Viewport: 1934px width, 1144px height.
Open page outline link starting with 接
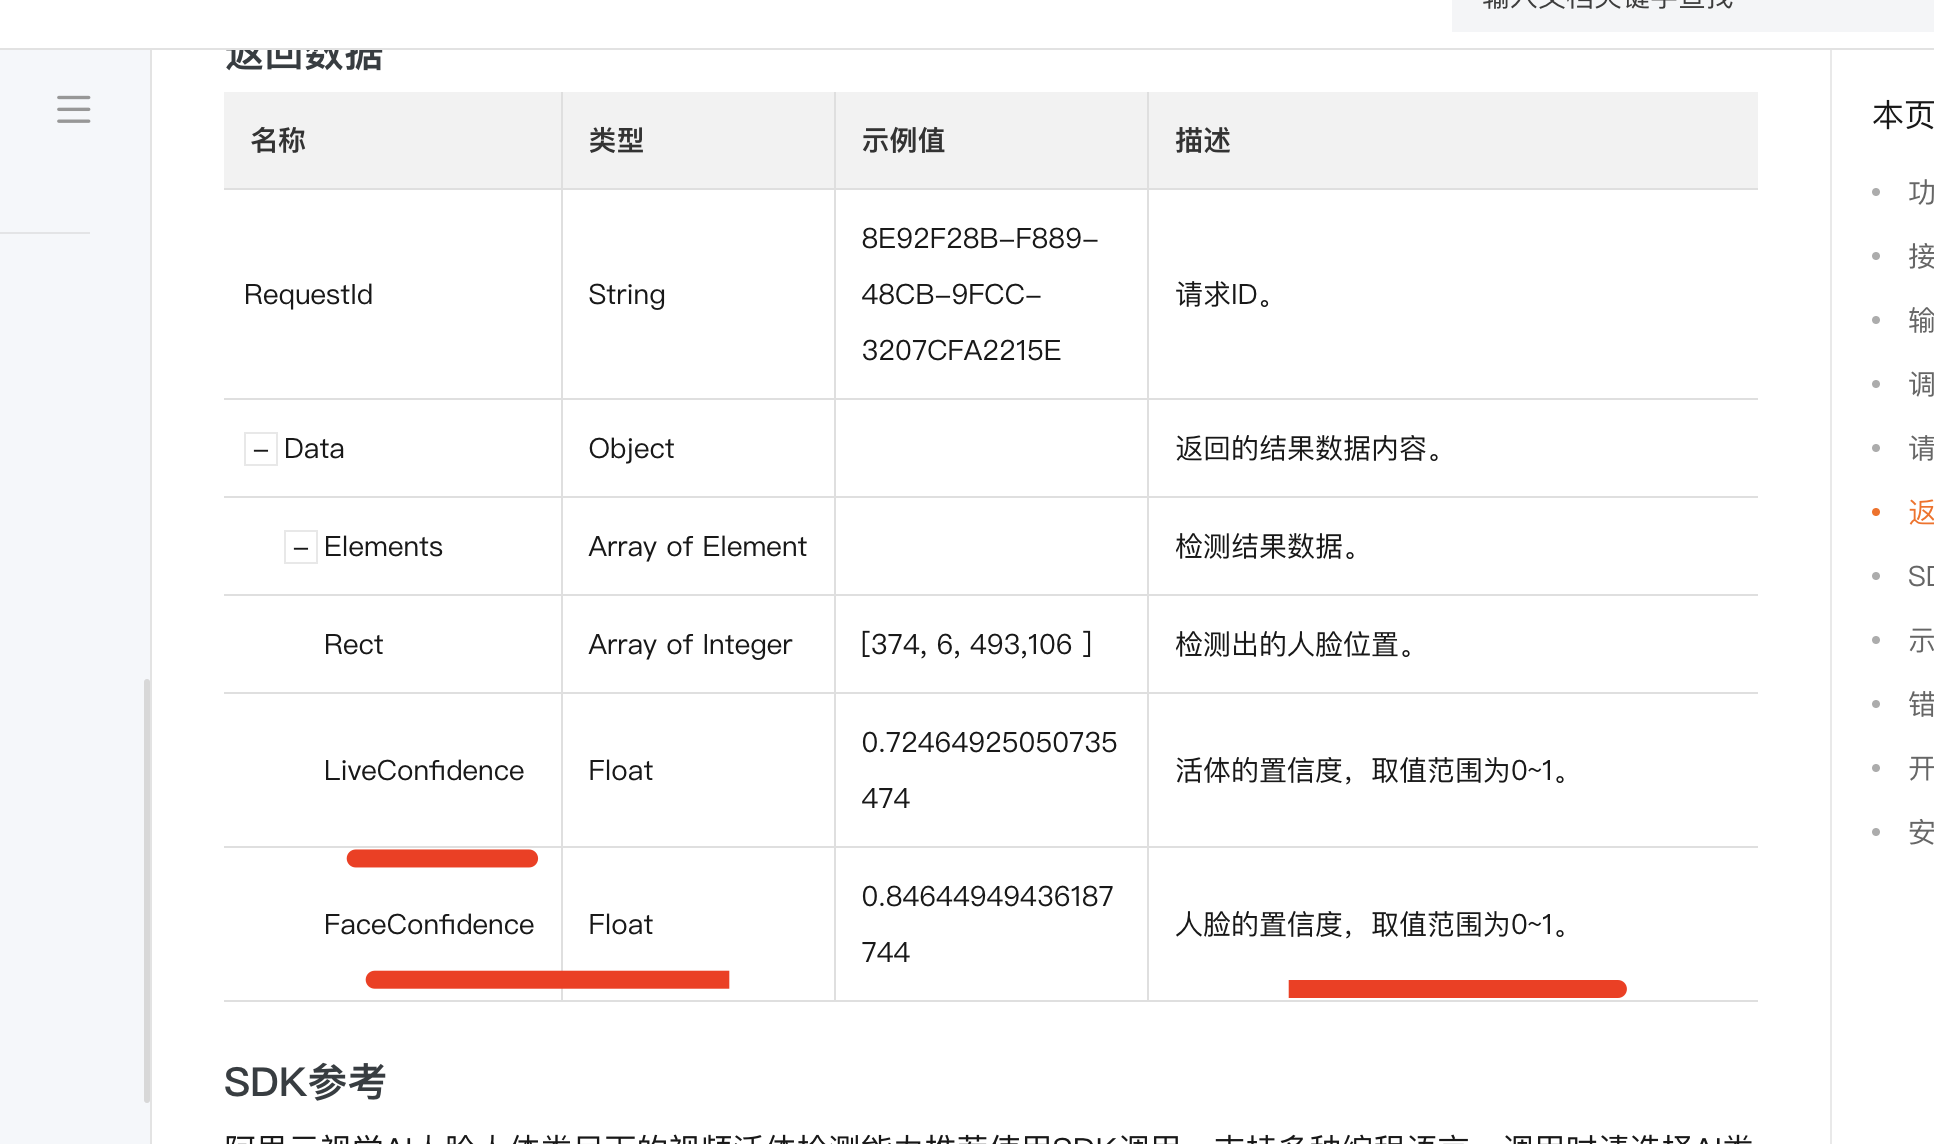pyautogui.click(x=1919, y=256)
